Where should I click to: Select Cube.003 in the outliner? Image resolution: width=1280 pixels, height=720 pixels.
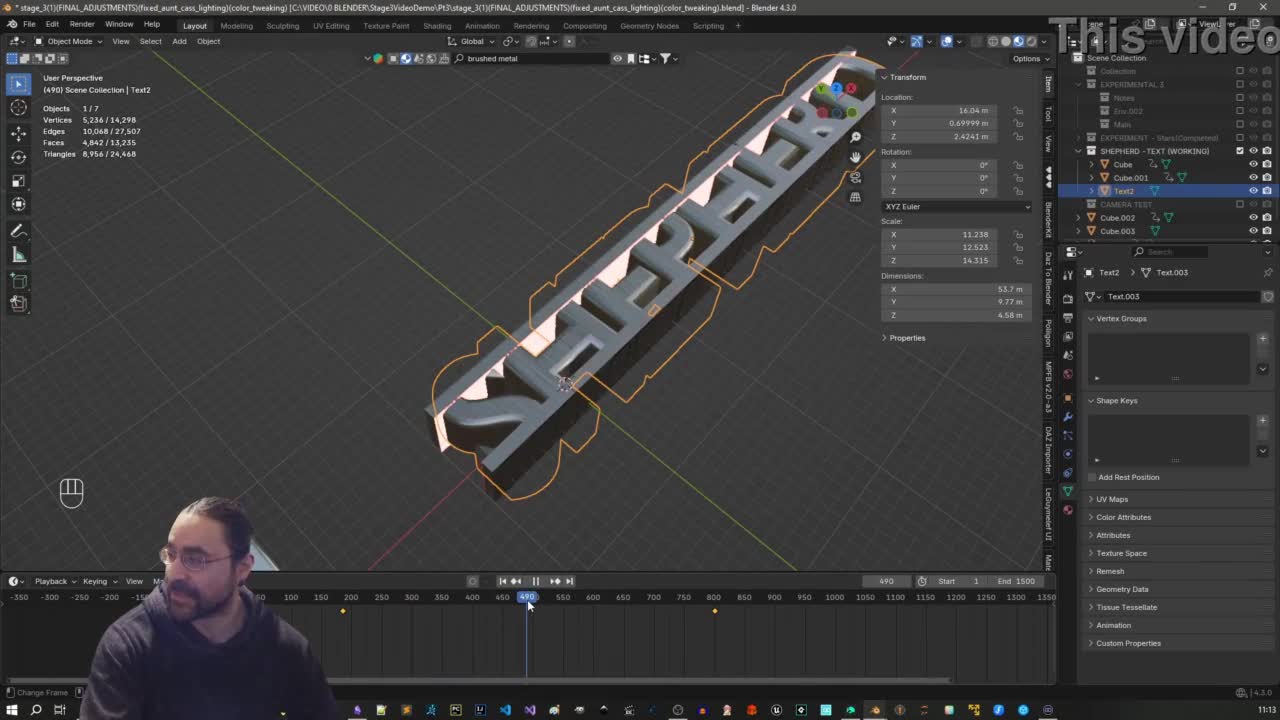click(x=1118, y=231)
